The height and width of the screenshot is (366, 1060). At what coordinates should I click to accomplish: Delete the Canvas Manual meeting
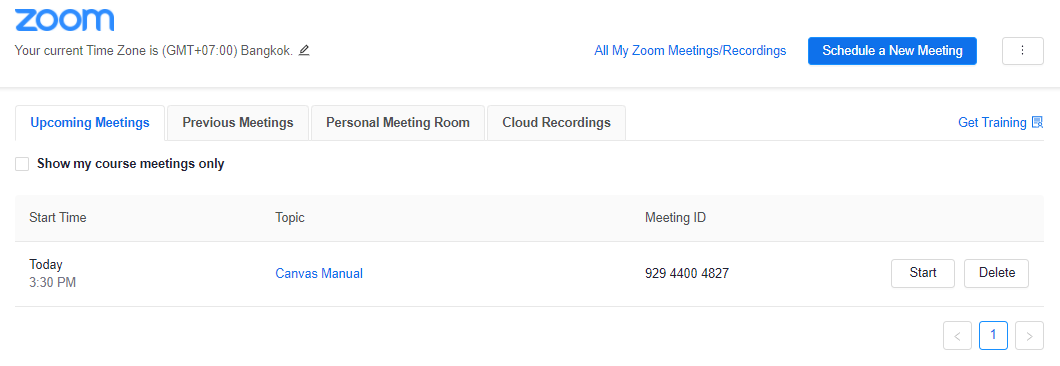(x=996, y=273)
